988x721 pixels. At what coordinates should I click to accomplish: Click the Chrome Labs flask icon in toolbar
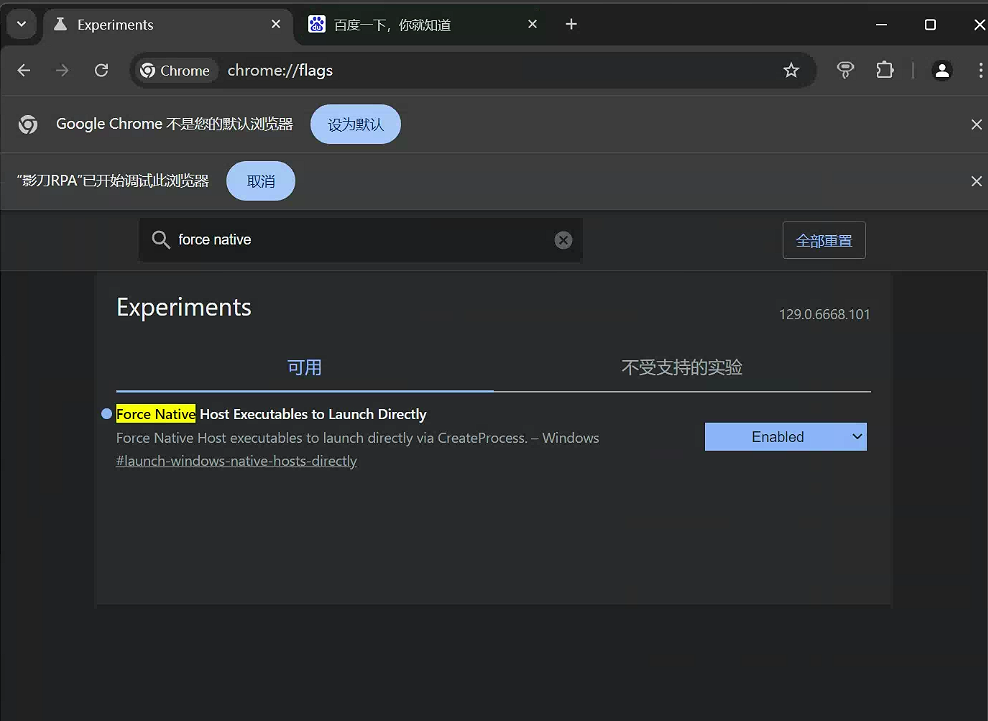[846, 70]
